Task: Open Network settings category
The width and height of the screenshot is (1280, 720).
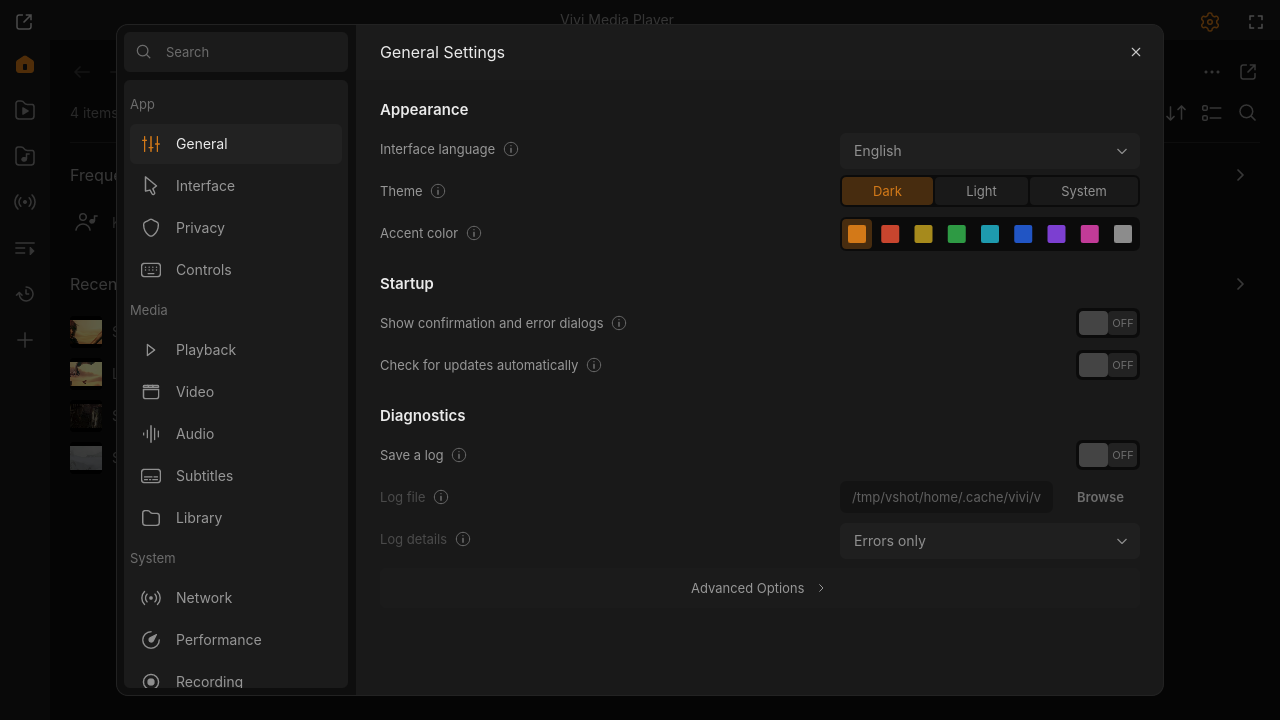Action: click(236, 598)
